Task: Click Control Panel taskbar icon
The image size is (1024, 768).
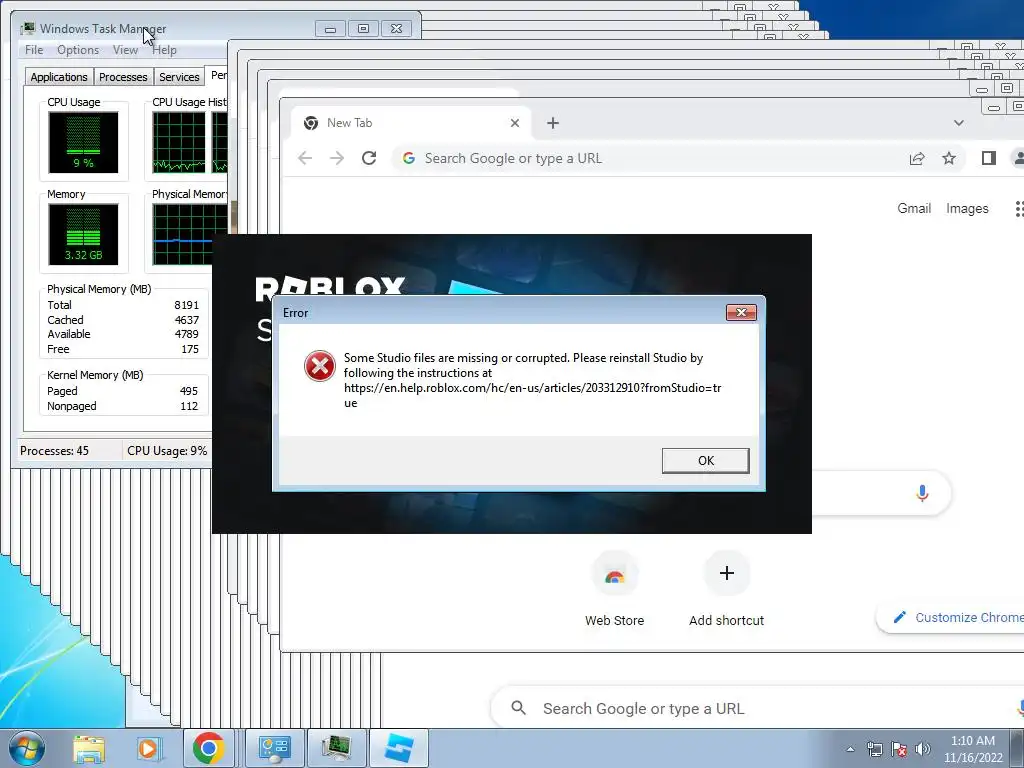Action: 274,748
